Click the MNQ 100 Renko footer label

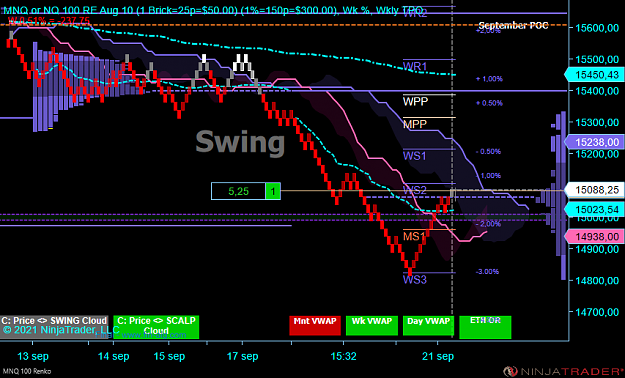pyautogui.click(x=27, y=371)
